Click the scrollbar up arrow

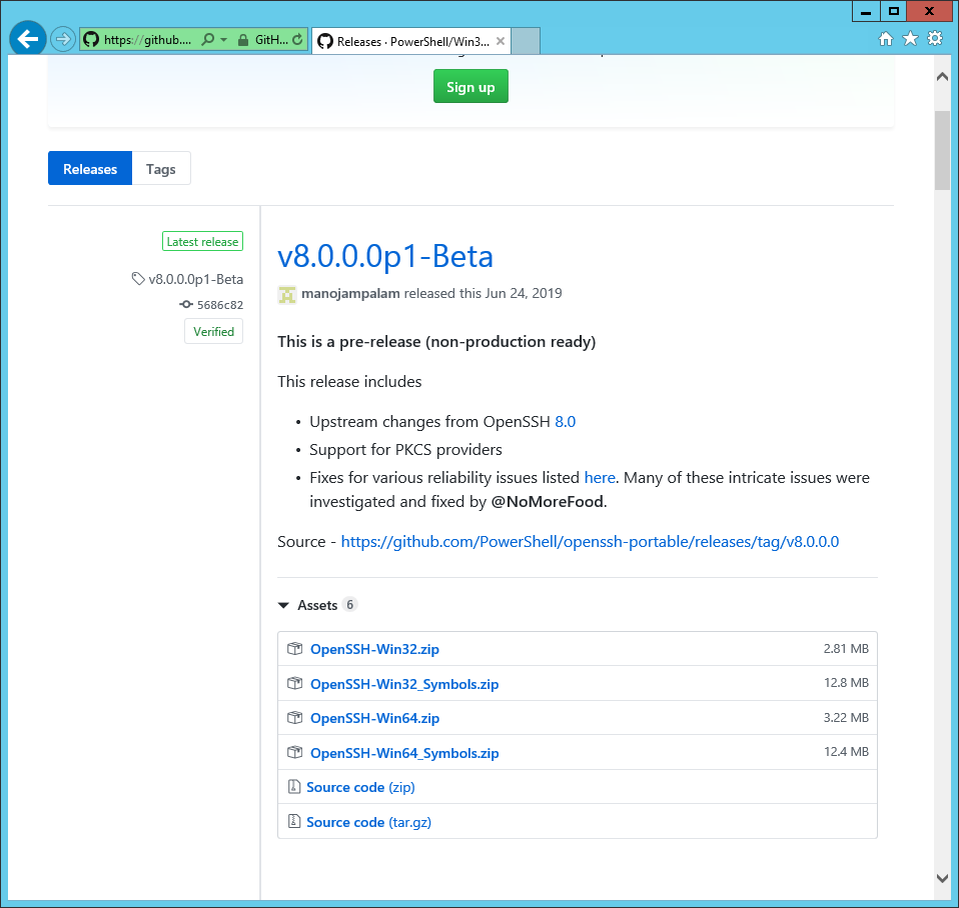click(942, 76)
